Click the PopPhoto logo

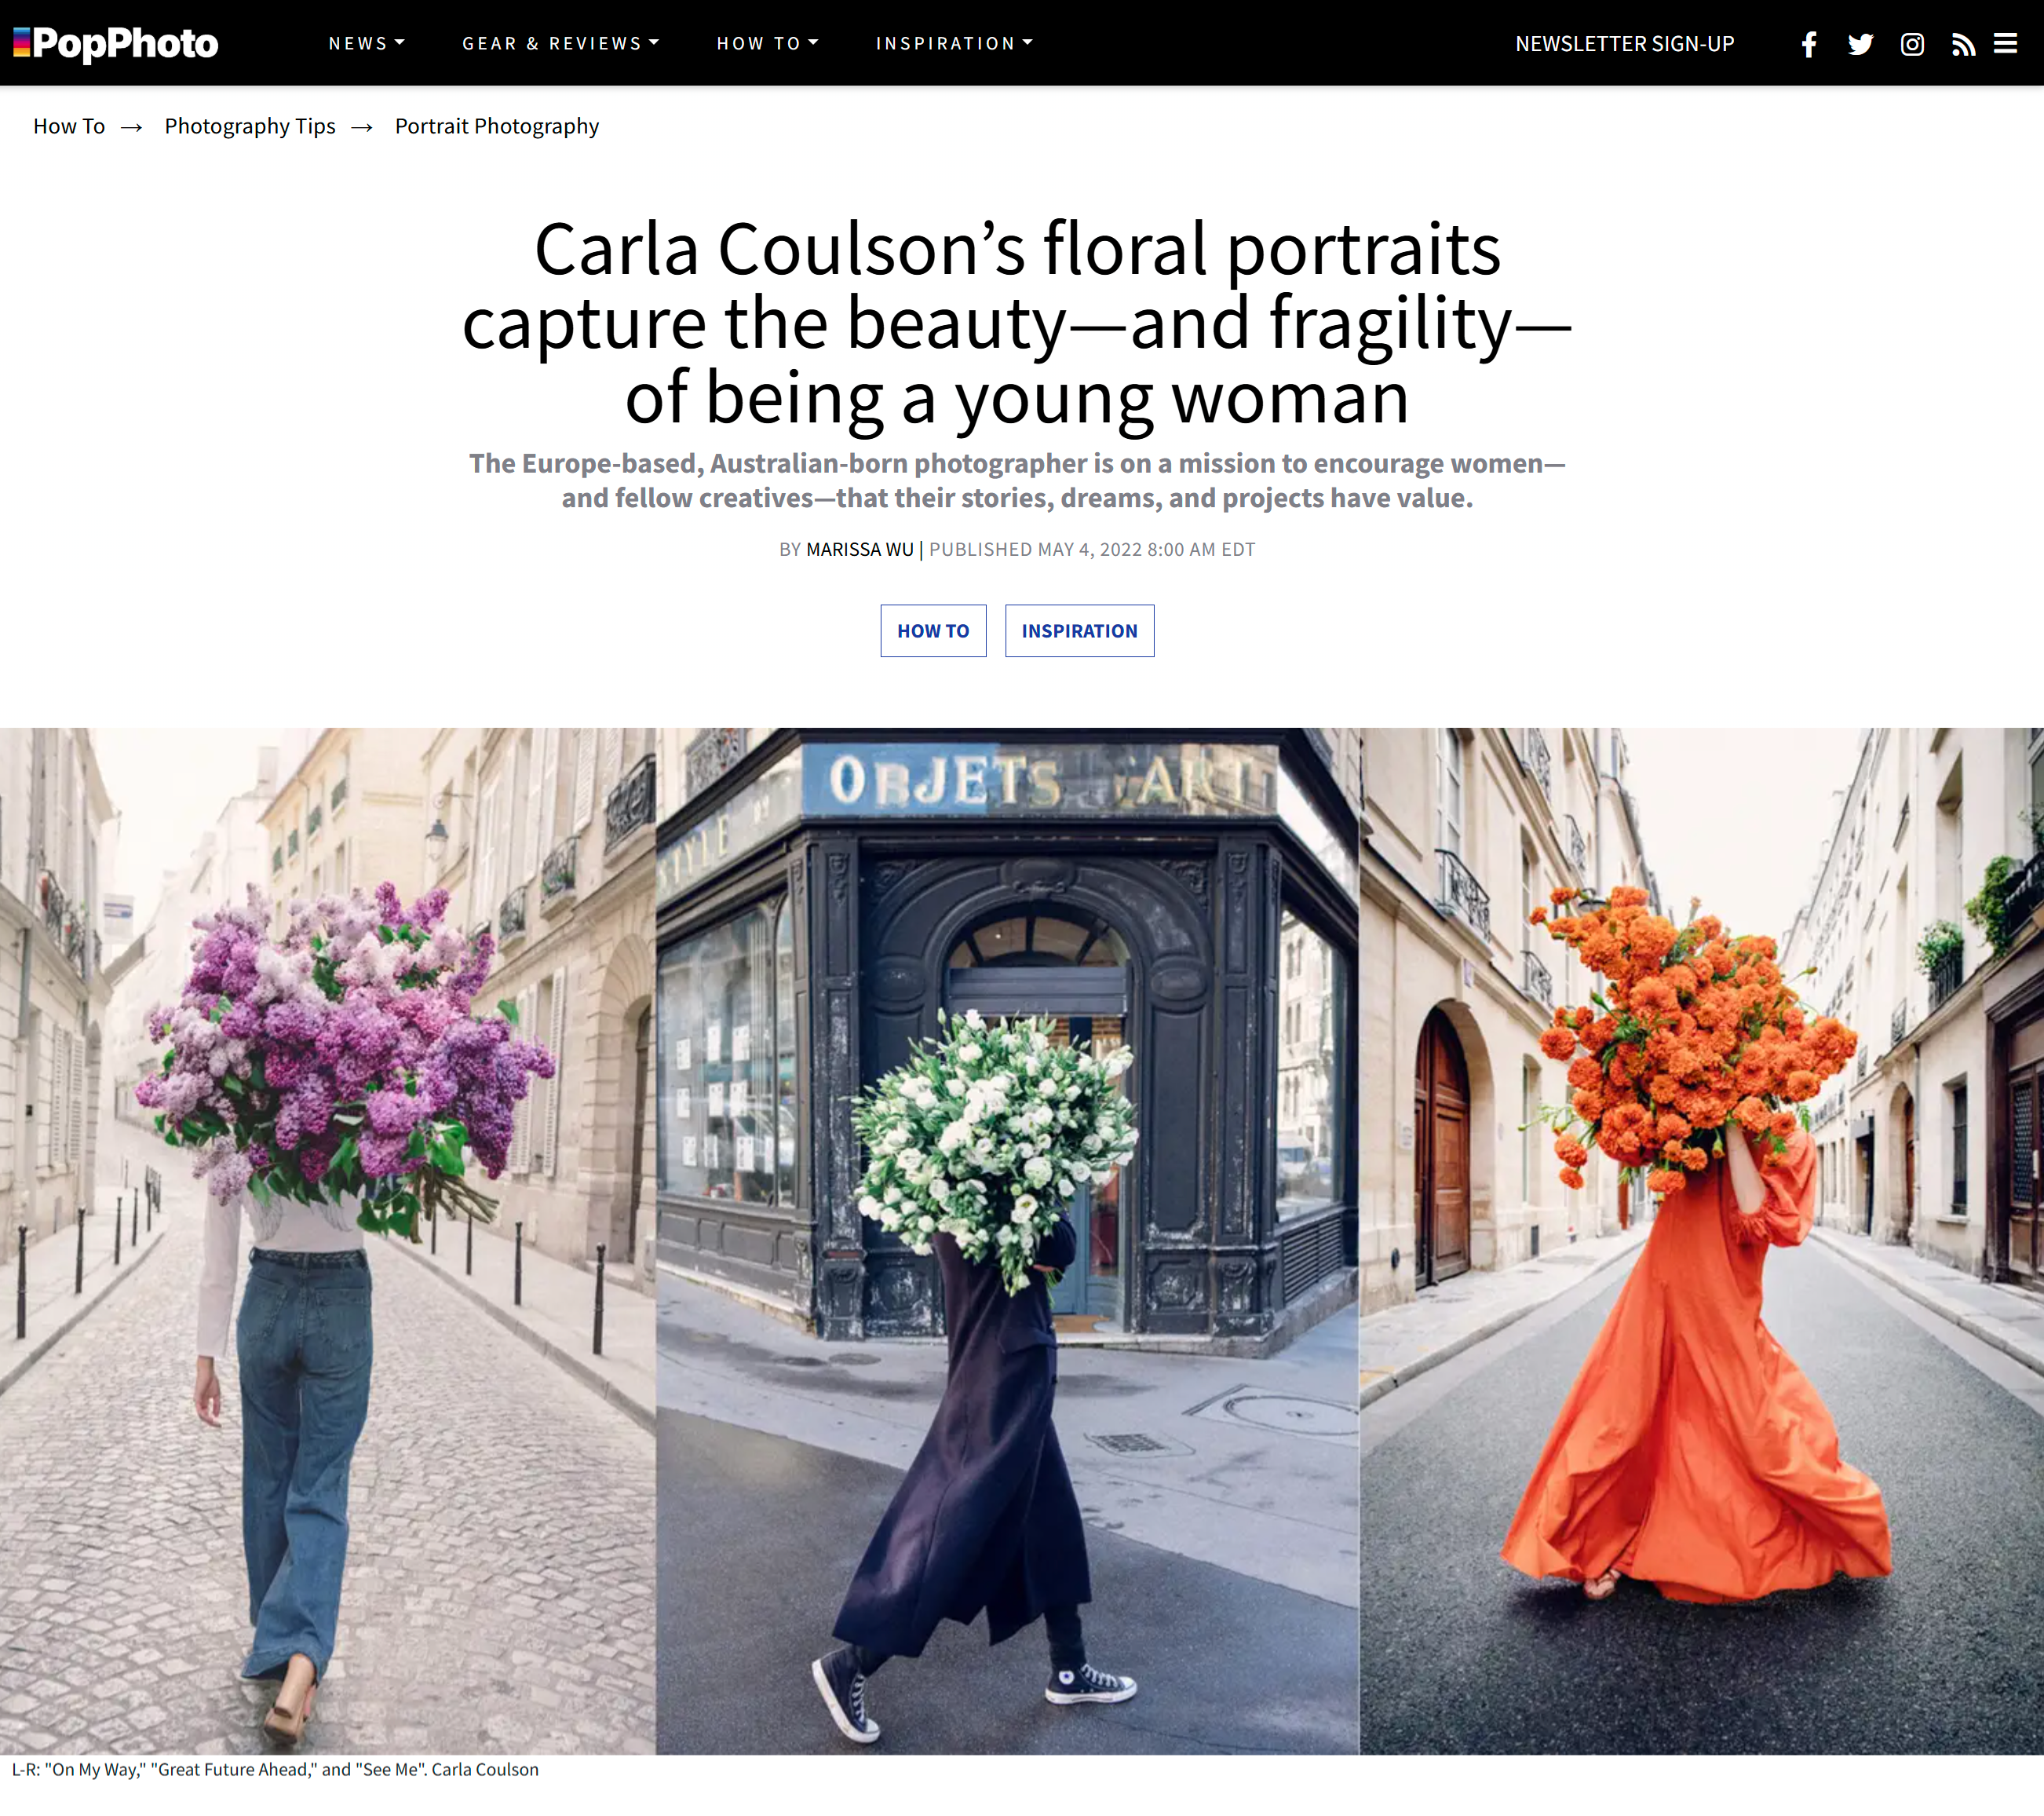(x=116, y=43)
